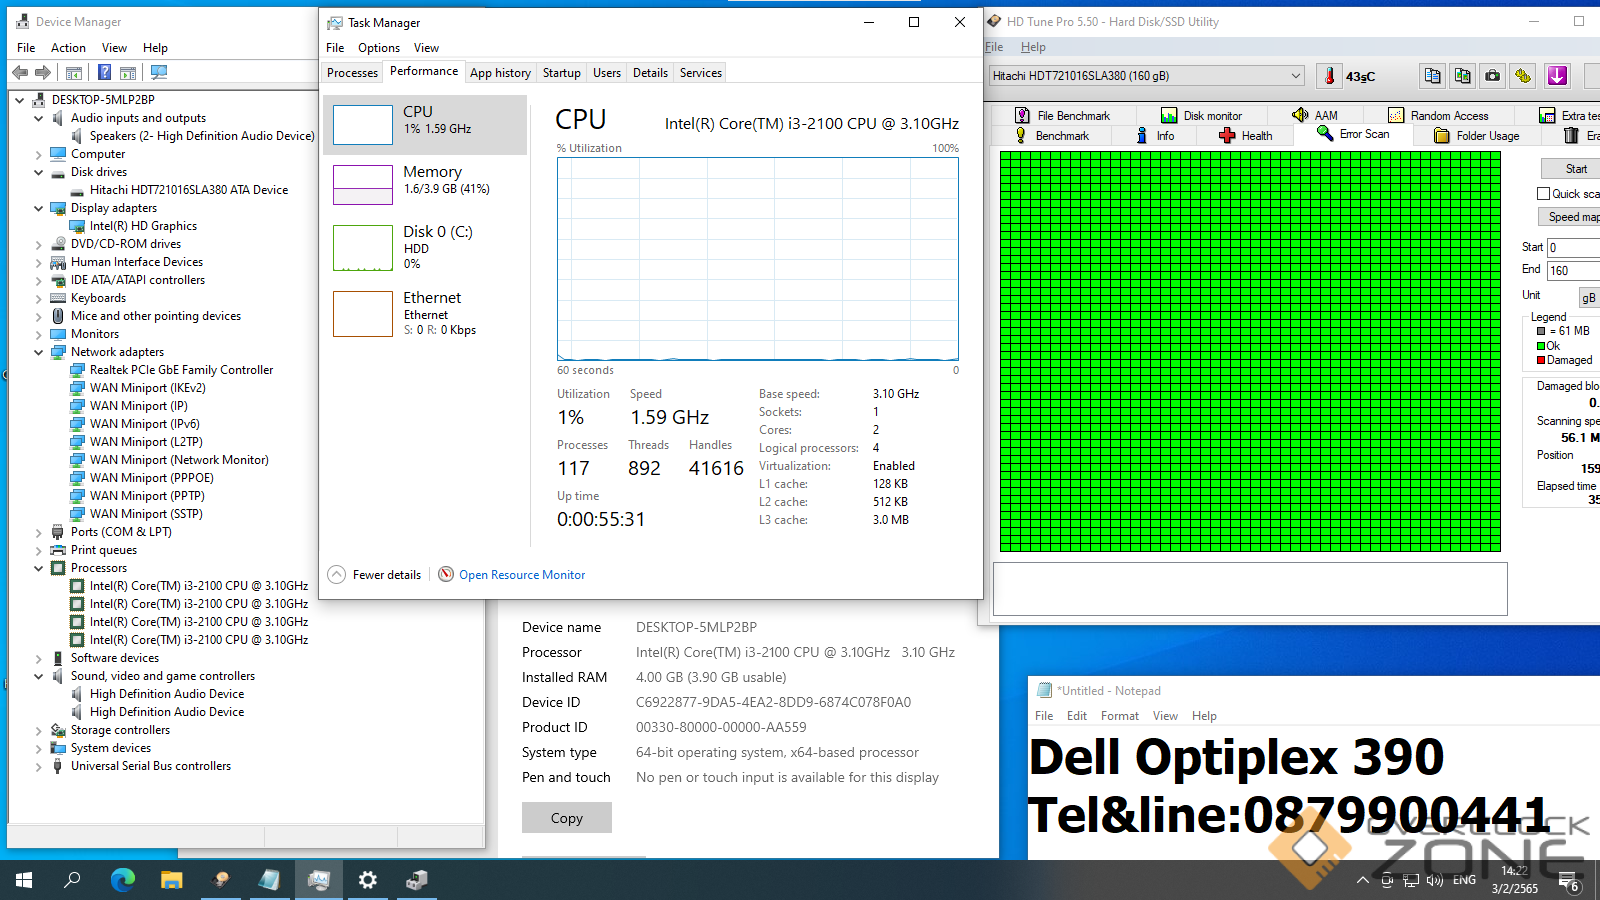This screenshot has width=1600, height=900.
Task: Click the Notepad icon on the taskbar
Action: pos(270,880)
